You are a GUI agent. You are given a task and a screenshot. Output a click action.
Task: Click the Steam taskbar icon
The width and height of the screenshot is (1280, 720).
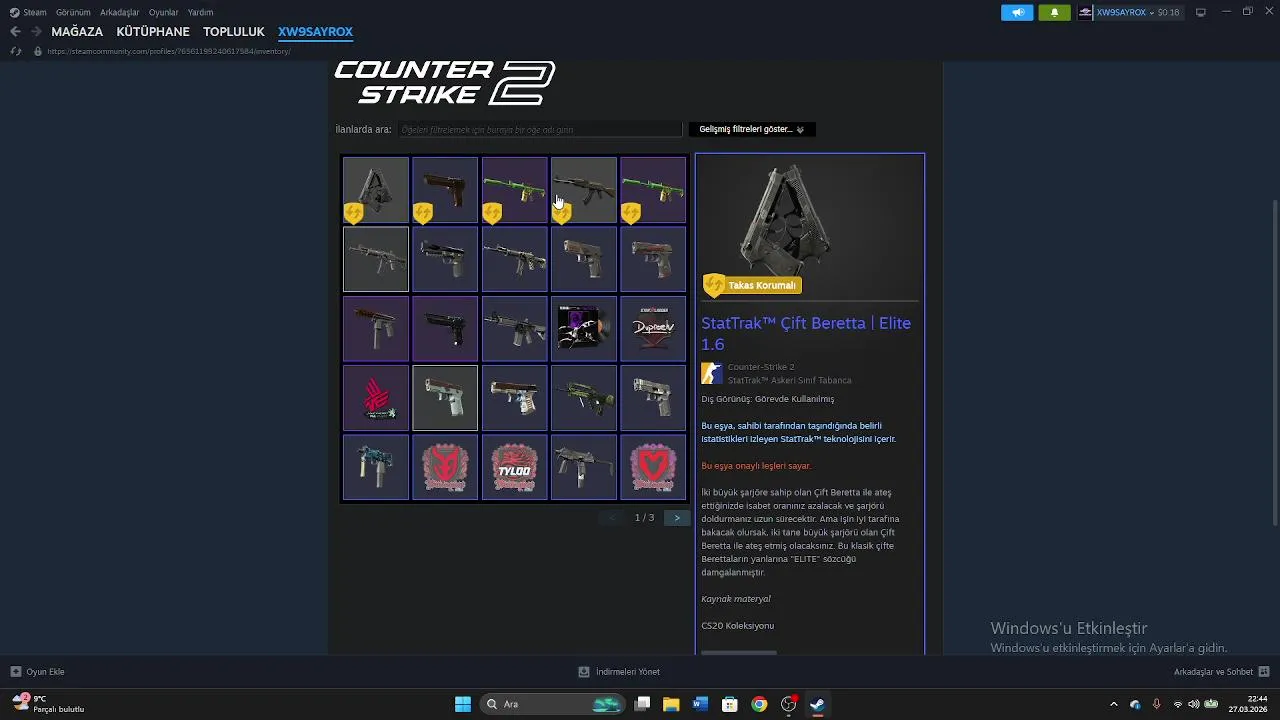coord(817,704)
